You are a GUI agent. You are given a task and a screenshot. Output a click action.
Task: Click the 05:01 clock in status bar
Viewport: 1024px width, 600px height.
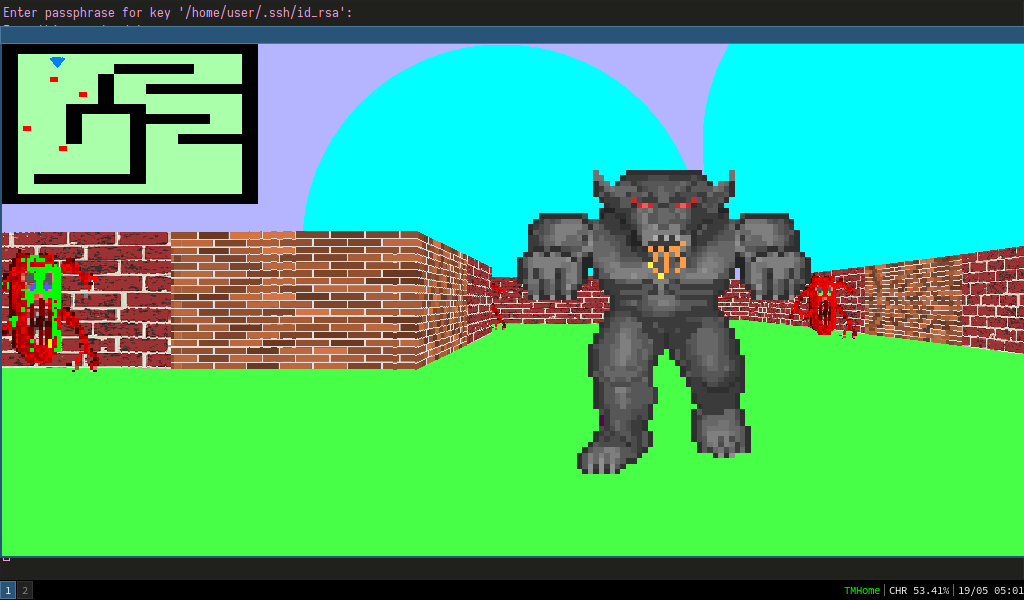[1009, 590]
